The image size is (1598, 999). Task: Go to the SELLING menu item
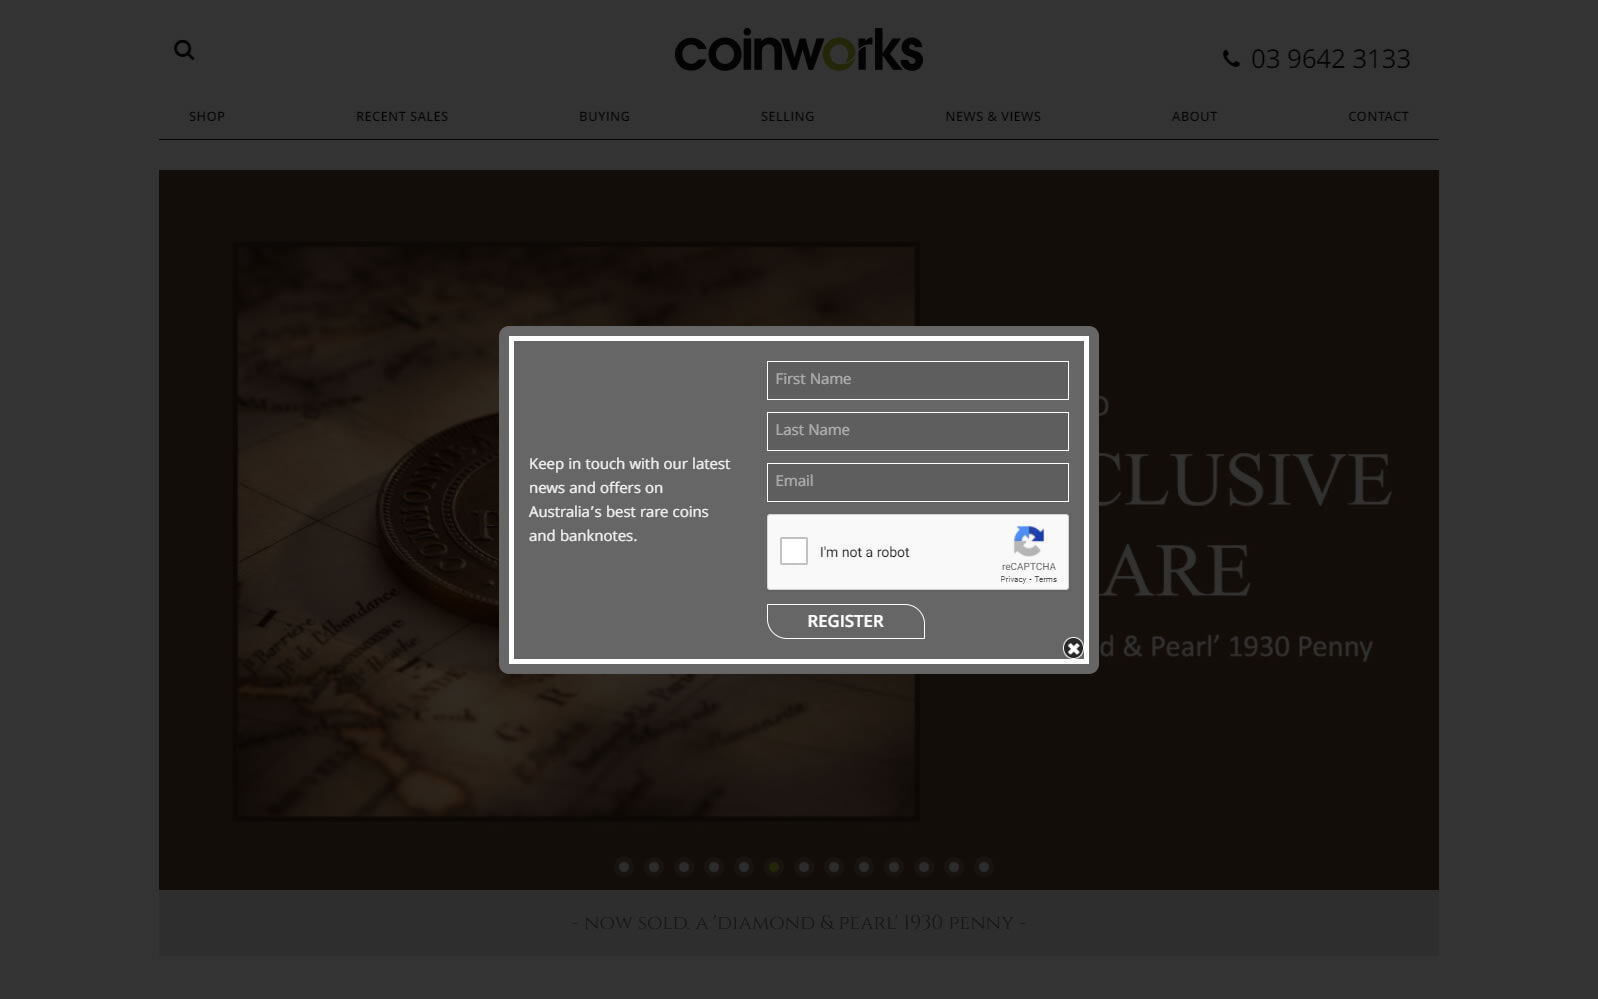click(787, 116)
